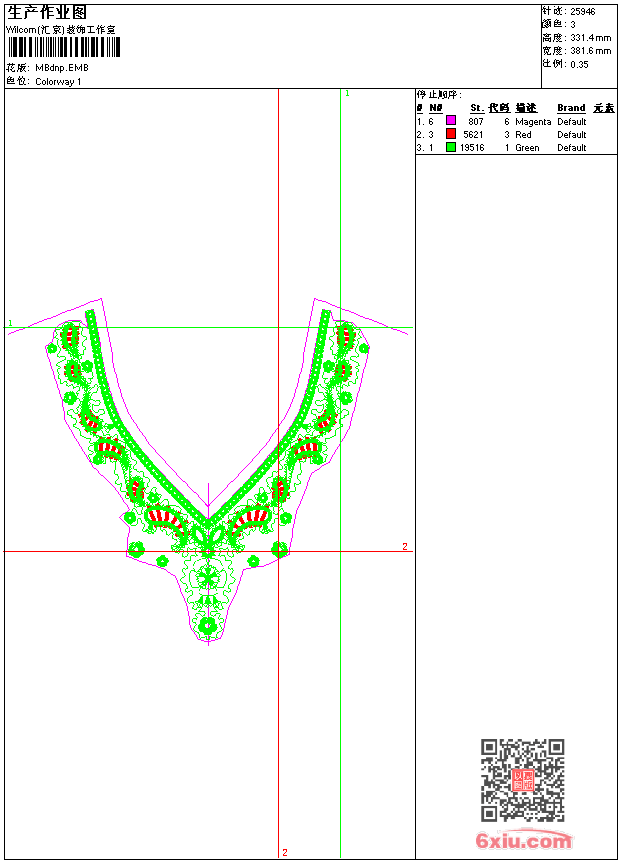Click stitch count 19516 in Green row

[472, 147]
